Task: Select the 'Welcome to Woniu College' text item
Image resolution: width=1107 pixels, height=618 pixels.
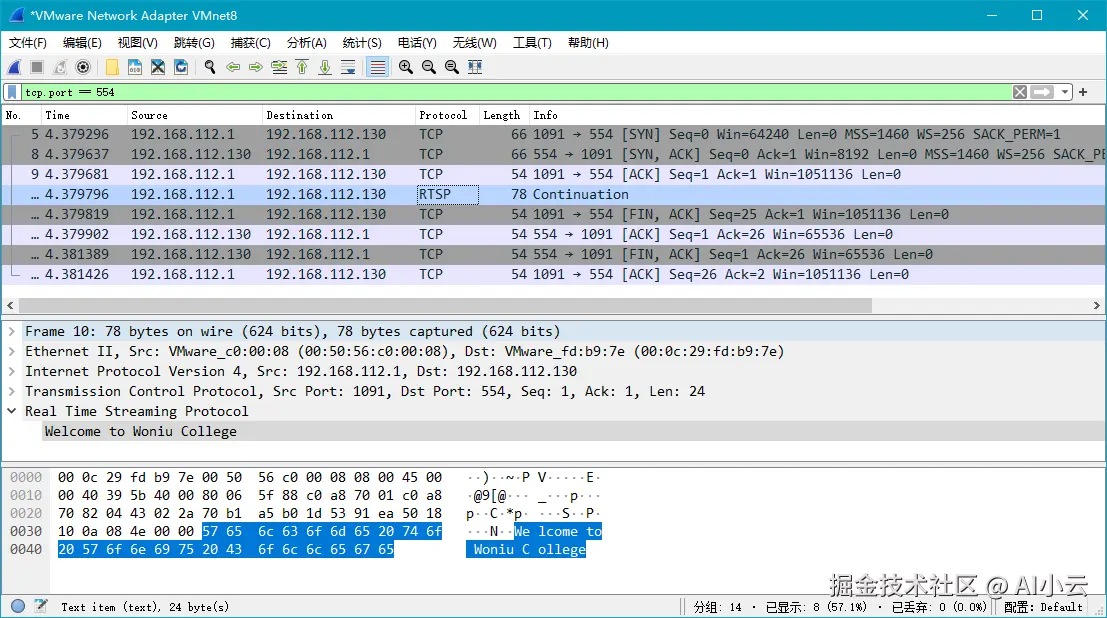Action: (x=573, y=432)
